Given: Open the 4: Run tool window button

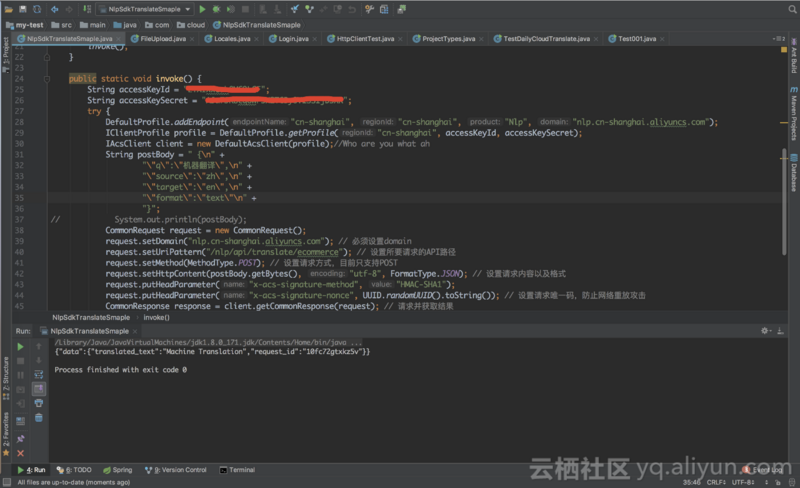Looking at the screenshot, I should (32, 470).
